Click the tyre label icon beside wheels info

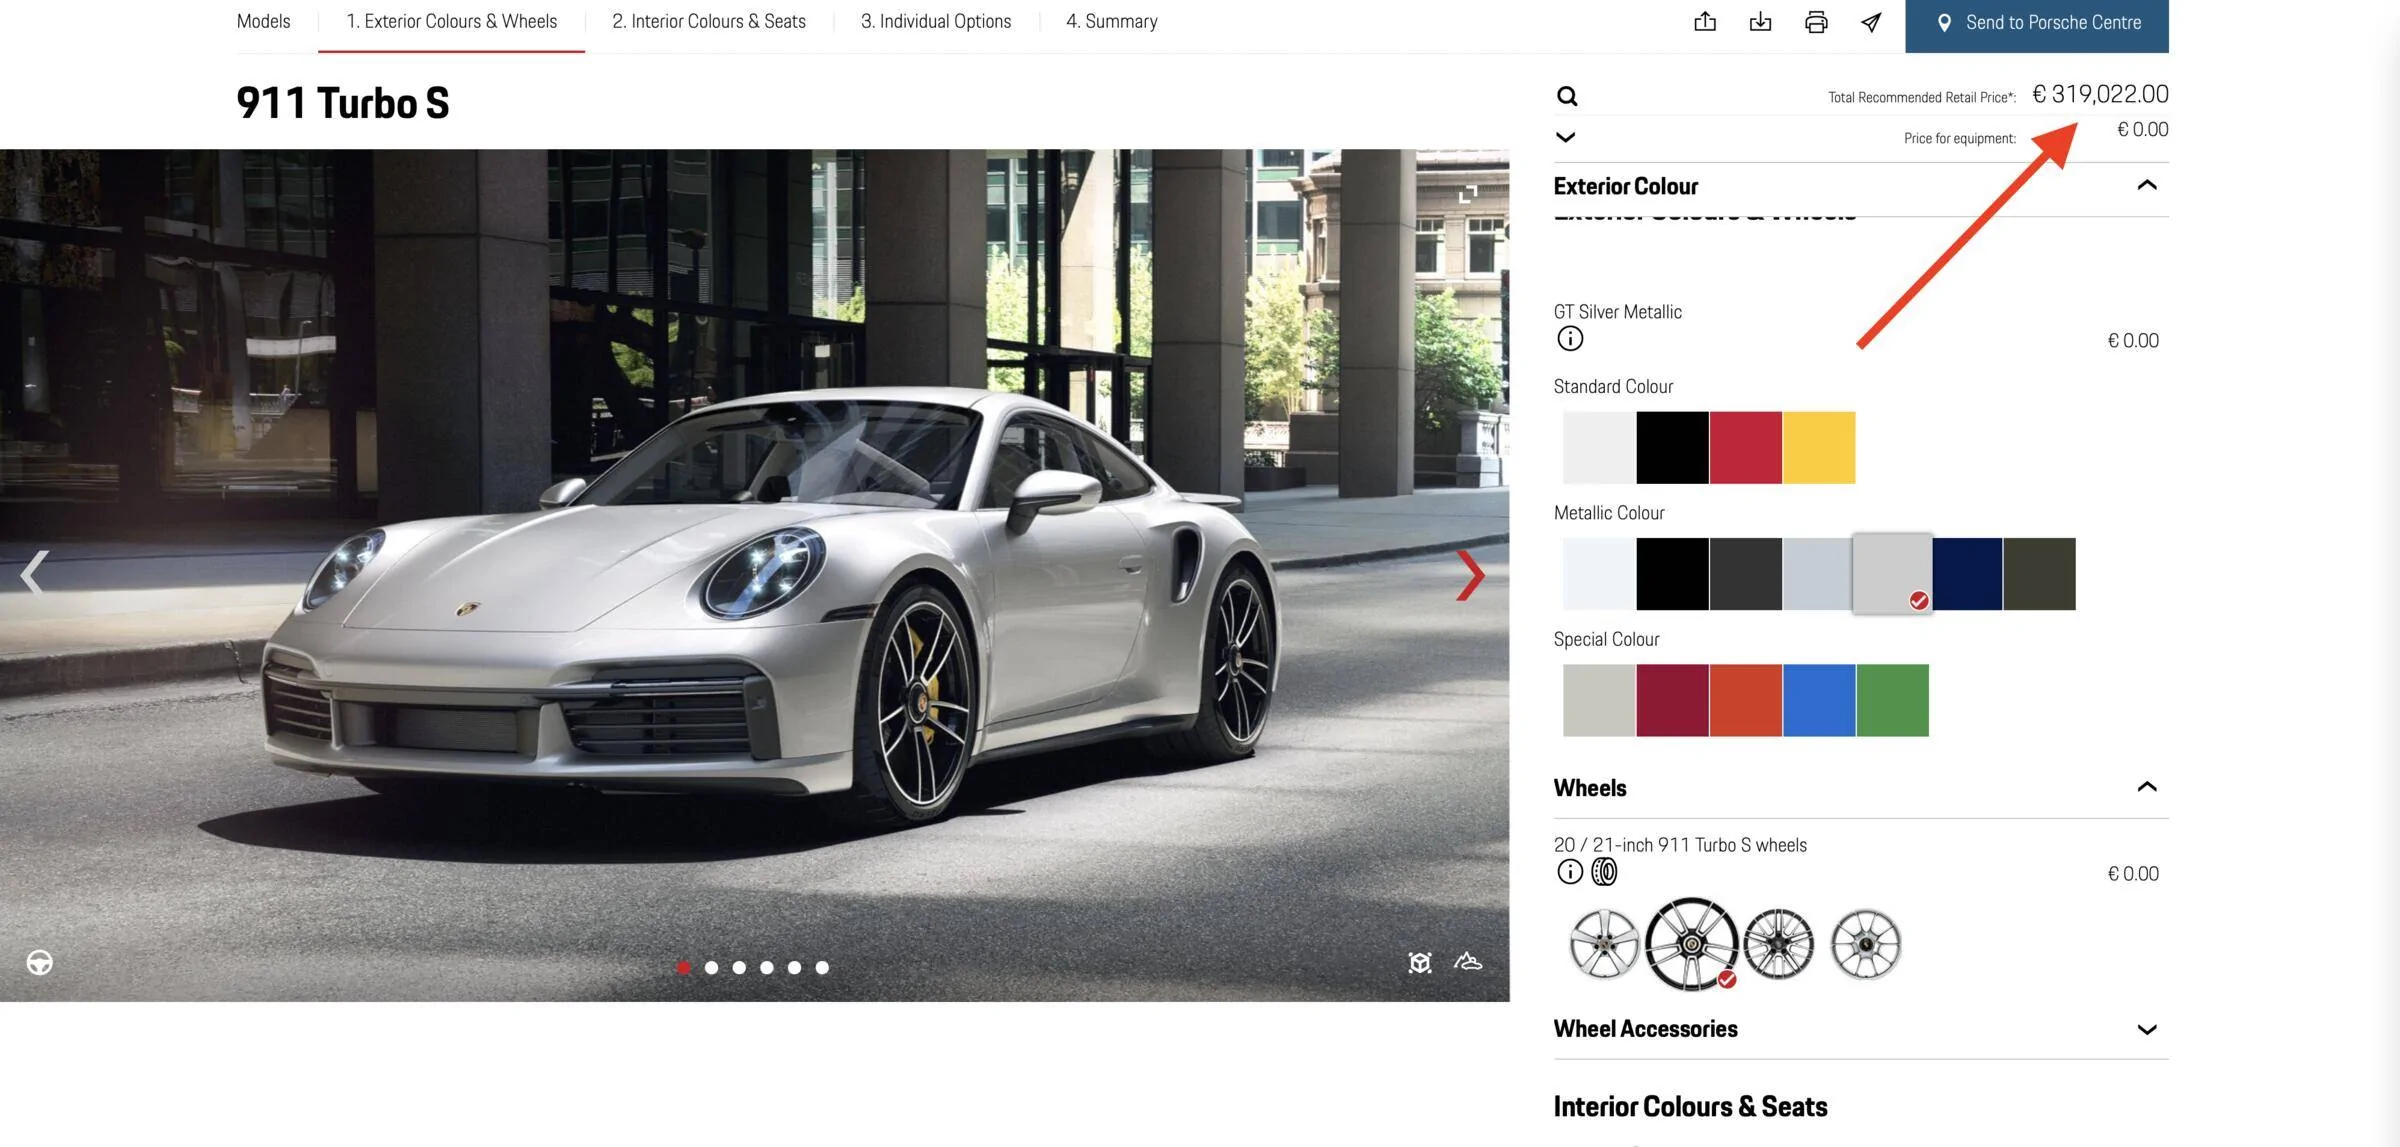pyautogui.click(x=1604, y=872)
